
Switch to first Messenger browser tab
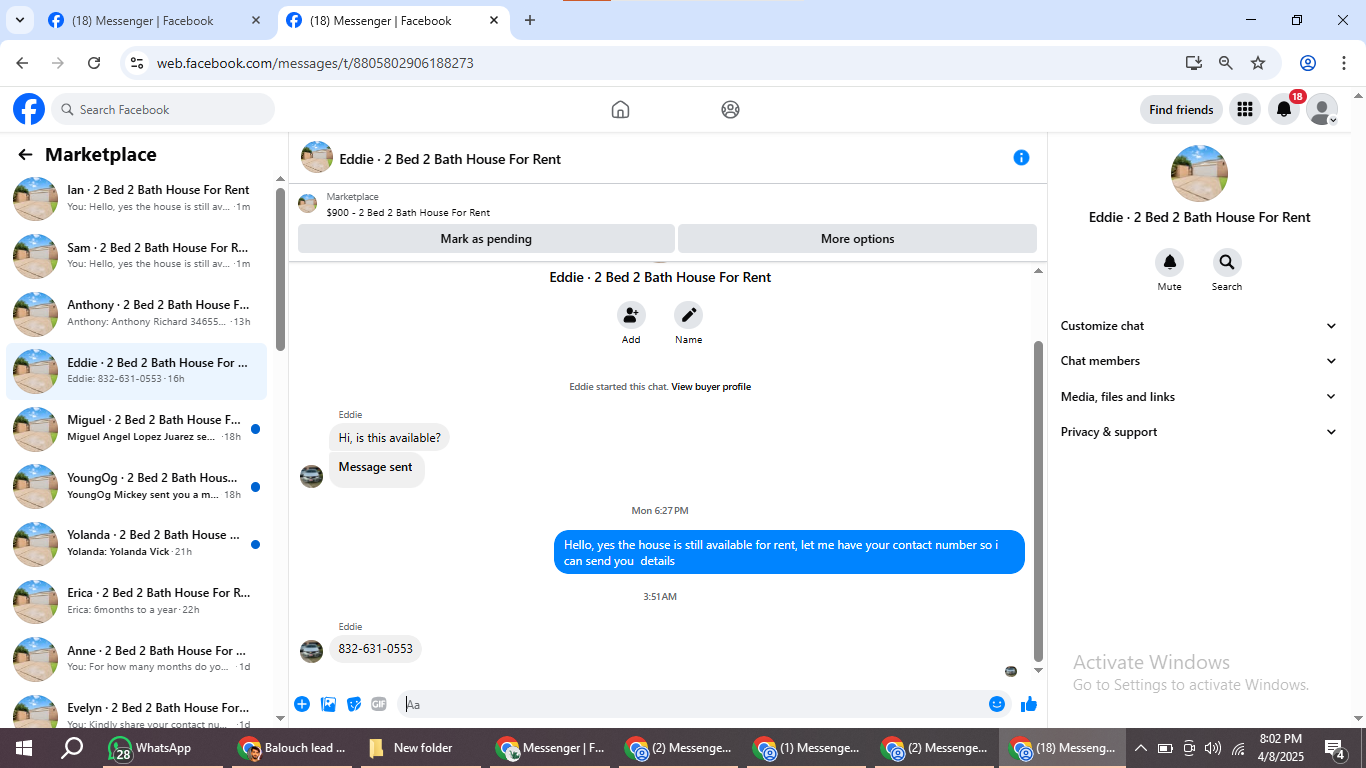[x=155, y=20]
